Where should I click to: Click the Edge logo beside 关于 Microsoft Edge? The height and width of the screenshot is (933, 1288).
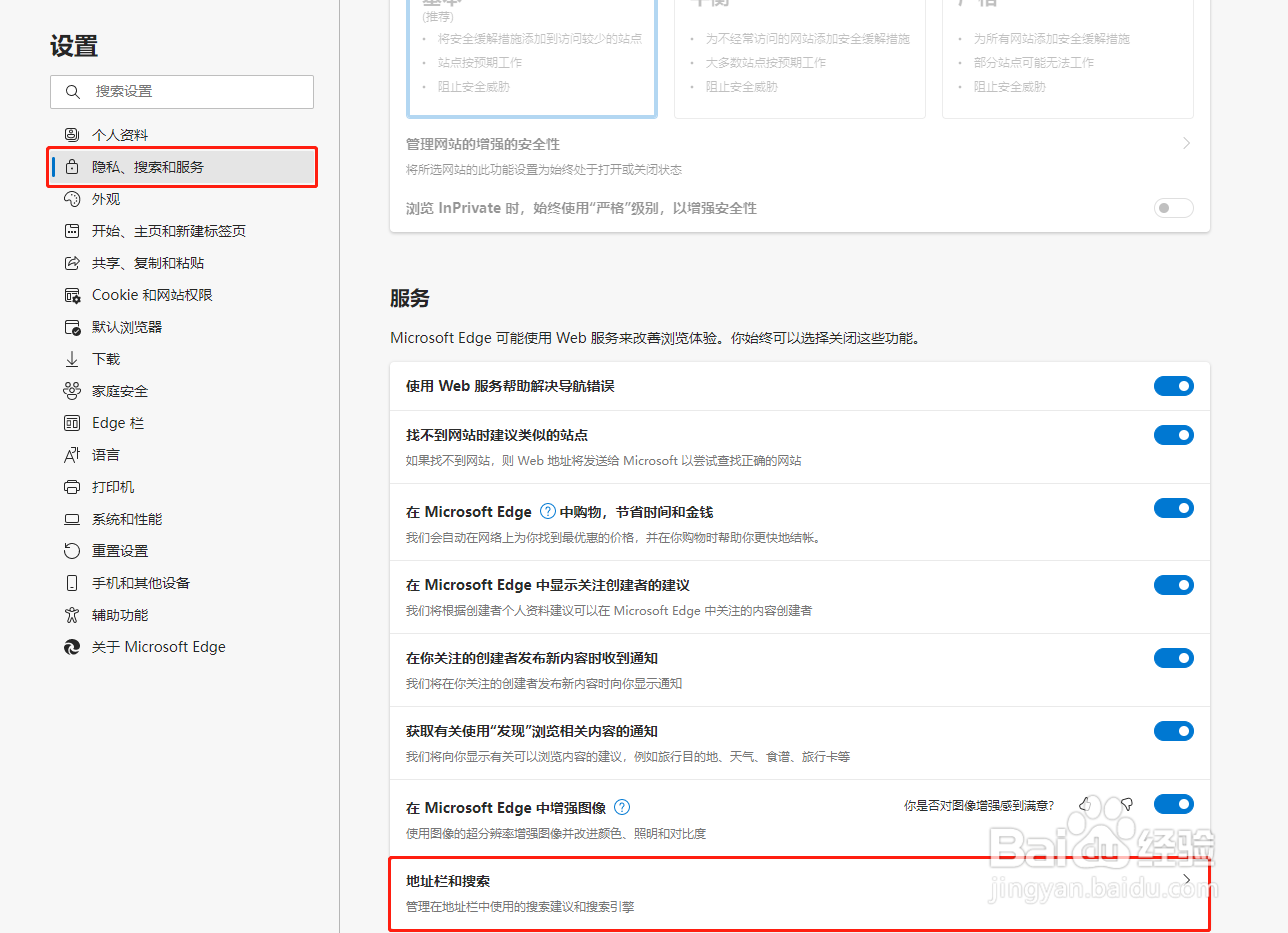[72, 647]
